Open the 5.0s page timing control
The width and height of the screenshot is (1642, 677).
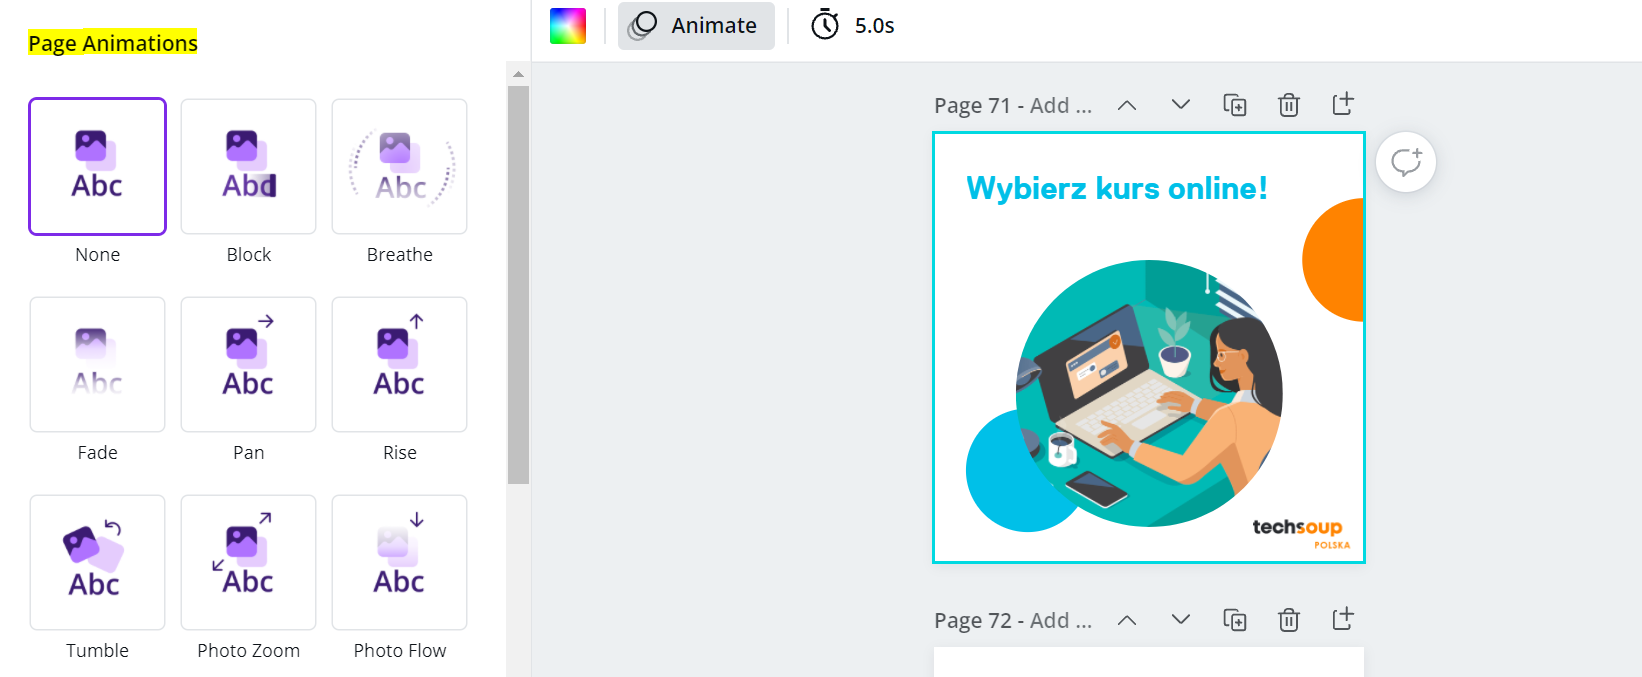click(x=852, y=26)
